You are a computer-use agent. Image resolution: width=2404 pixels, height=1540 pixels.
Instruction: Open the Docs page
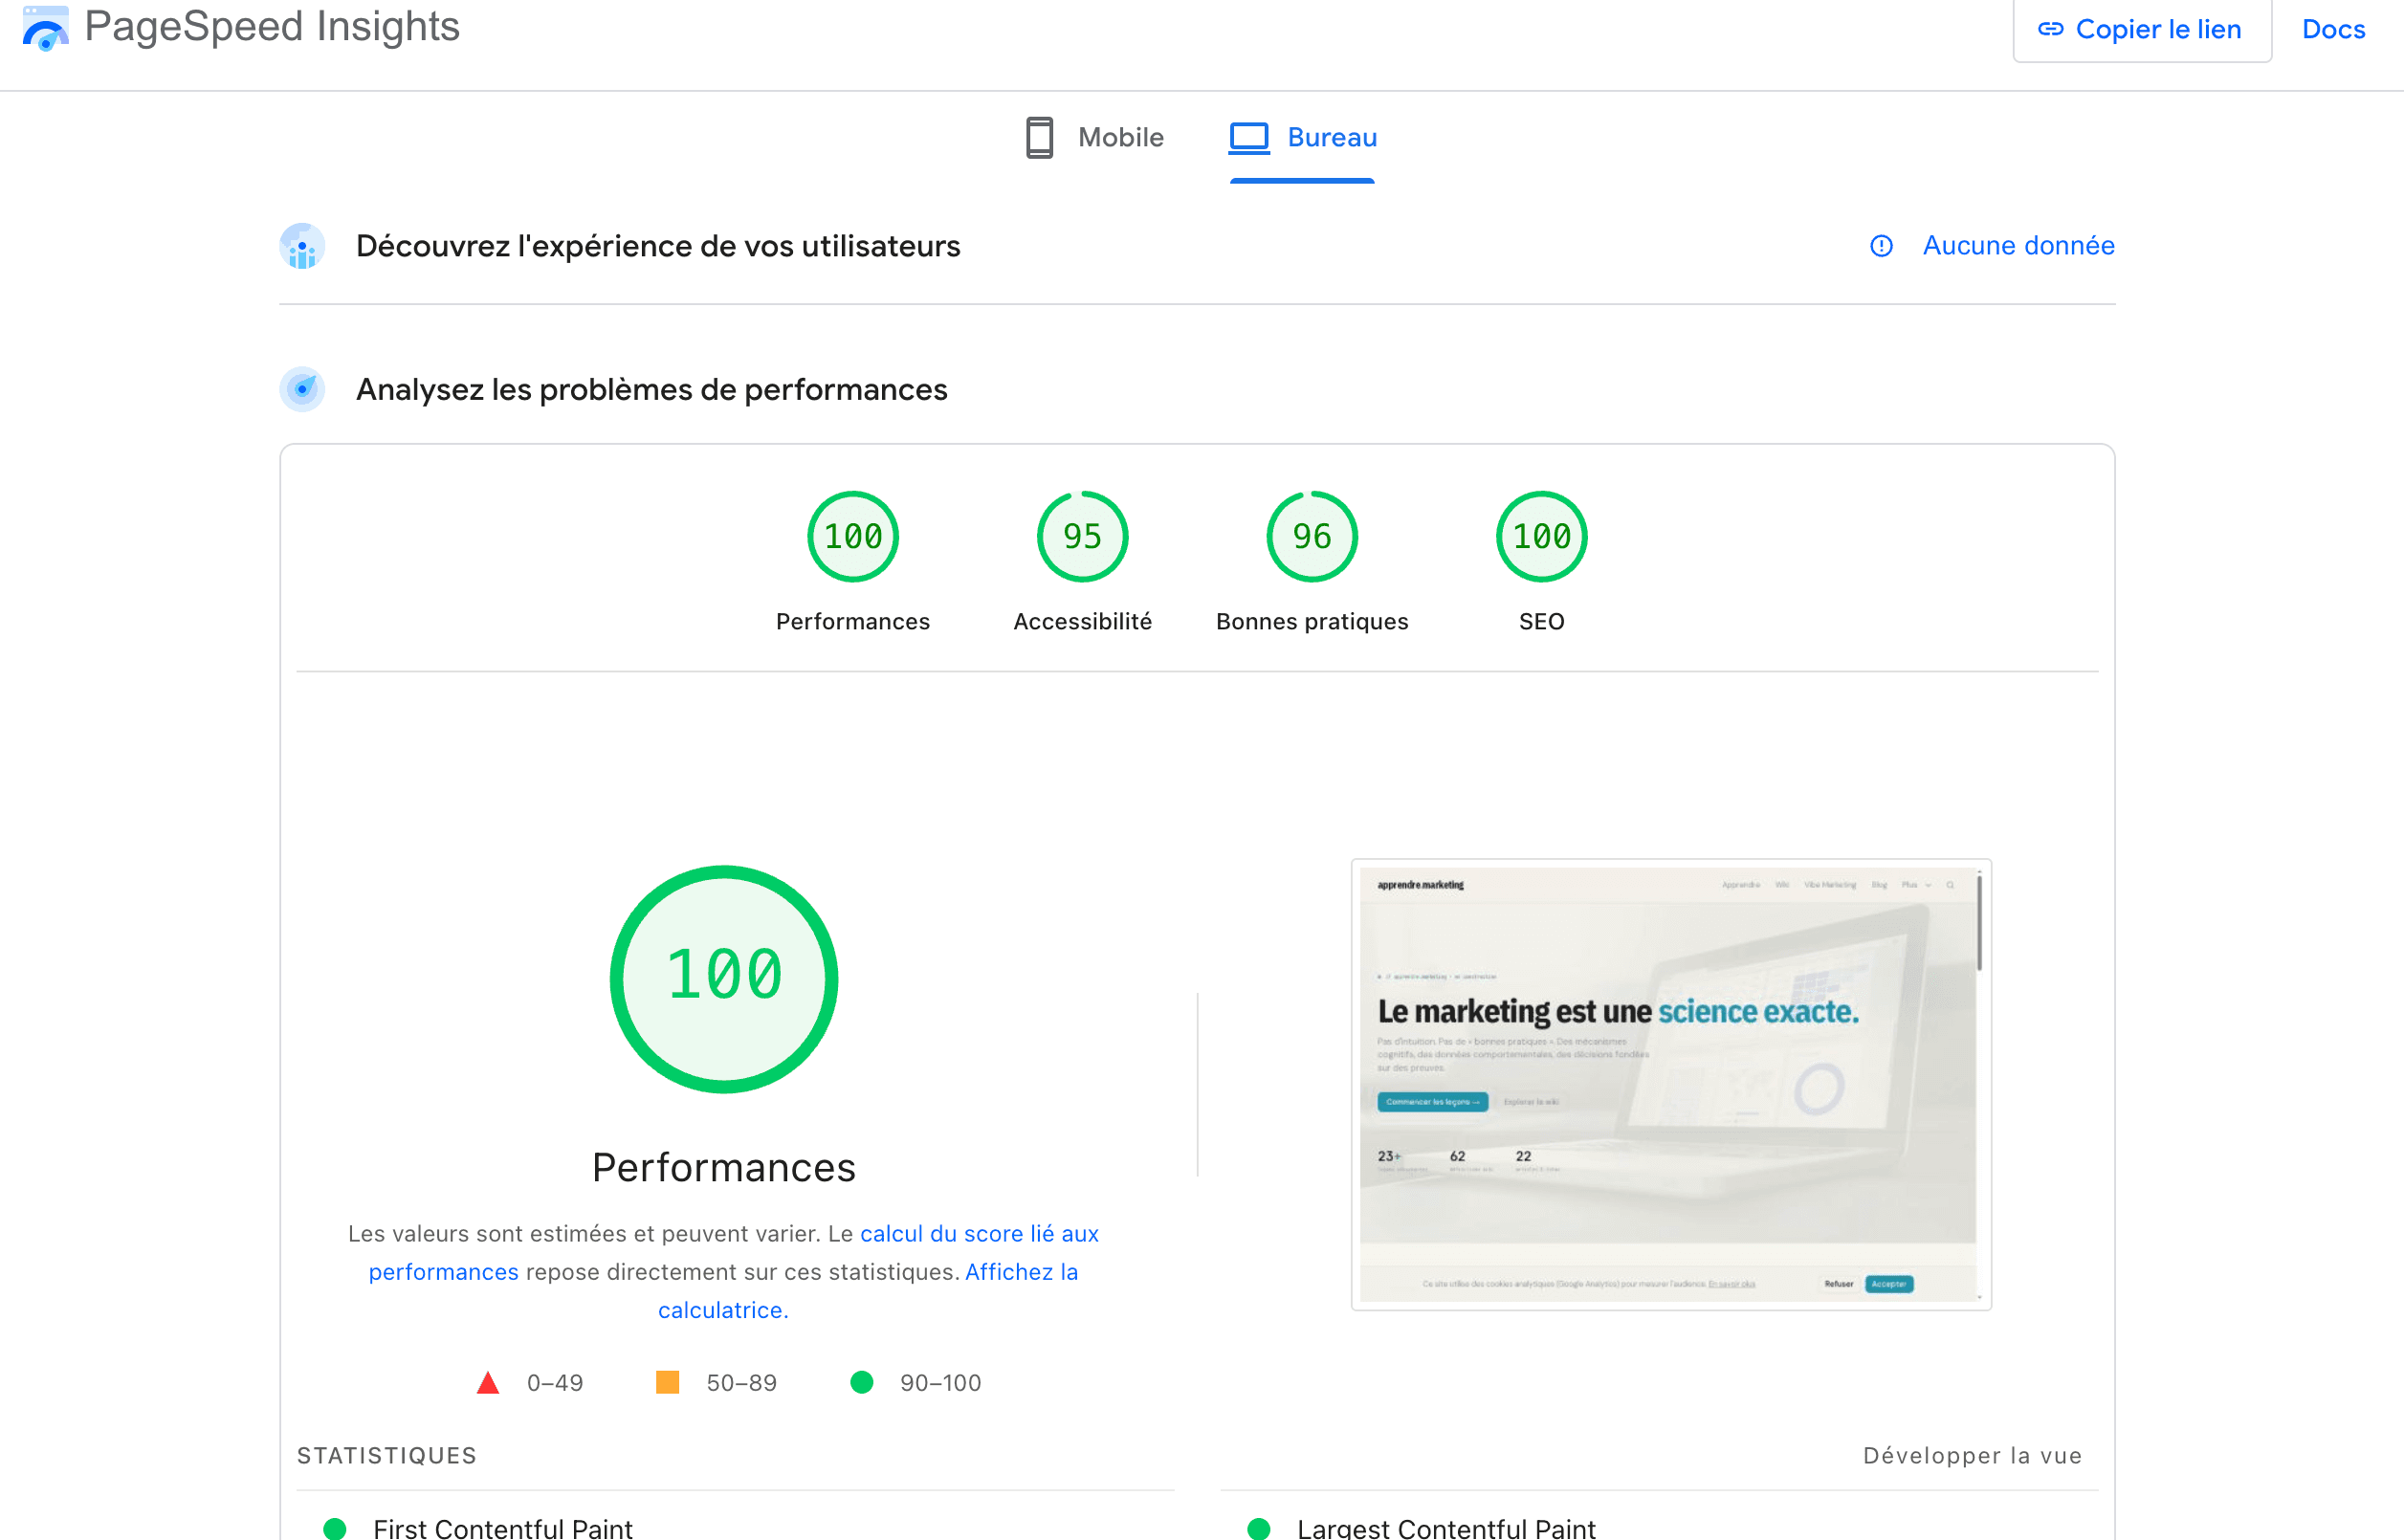pos(2333,29)
